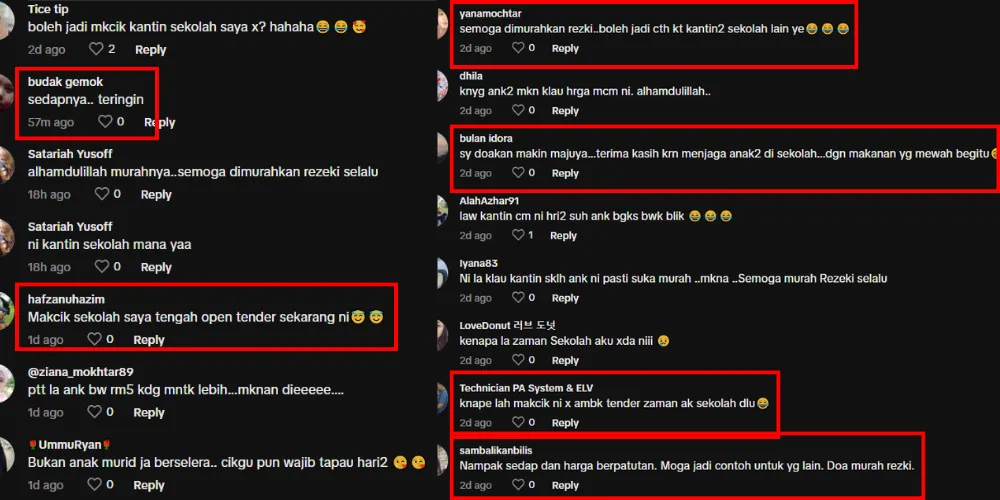Screen dimensions: 1000x500
Task: View hafzanuhazim's profile picture
Action: coord(5,311)
